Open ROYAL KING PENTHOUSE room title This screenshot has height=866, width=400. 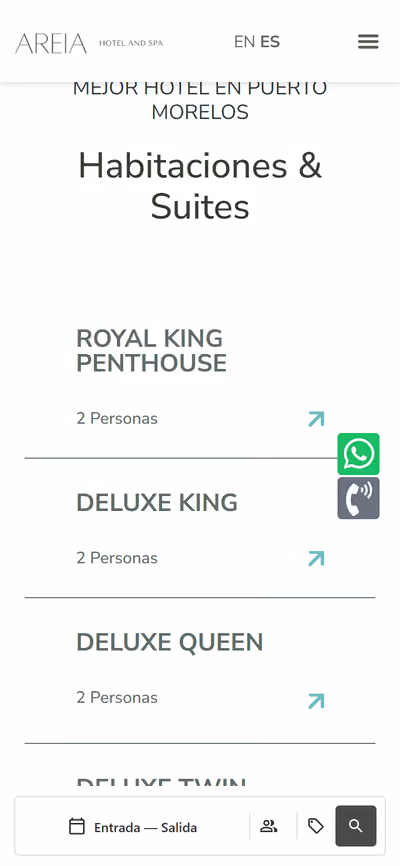pyautogui.click(x=151, y=351)
